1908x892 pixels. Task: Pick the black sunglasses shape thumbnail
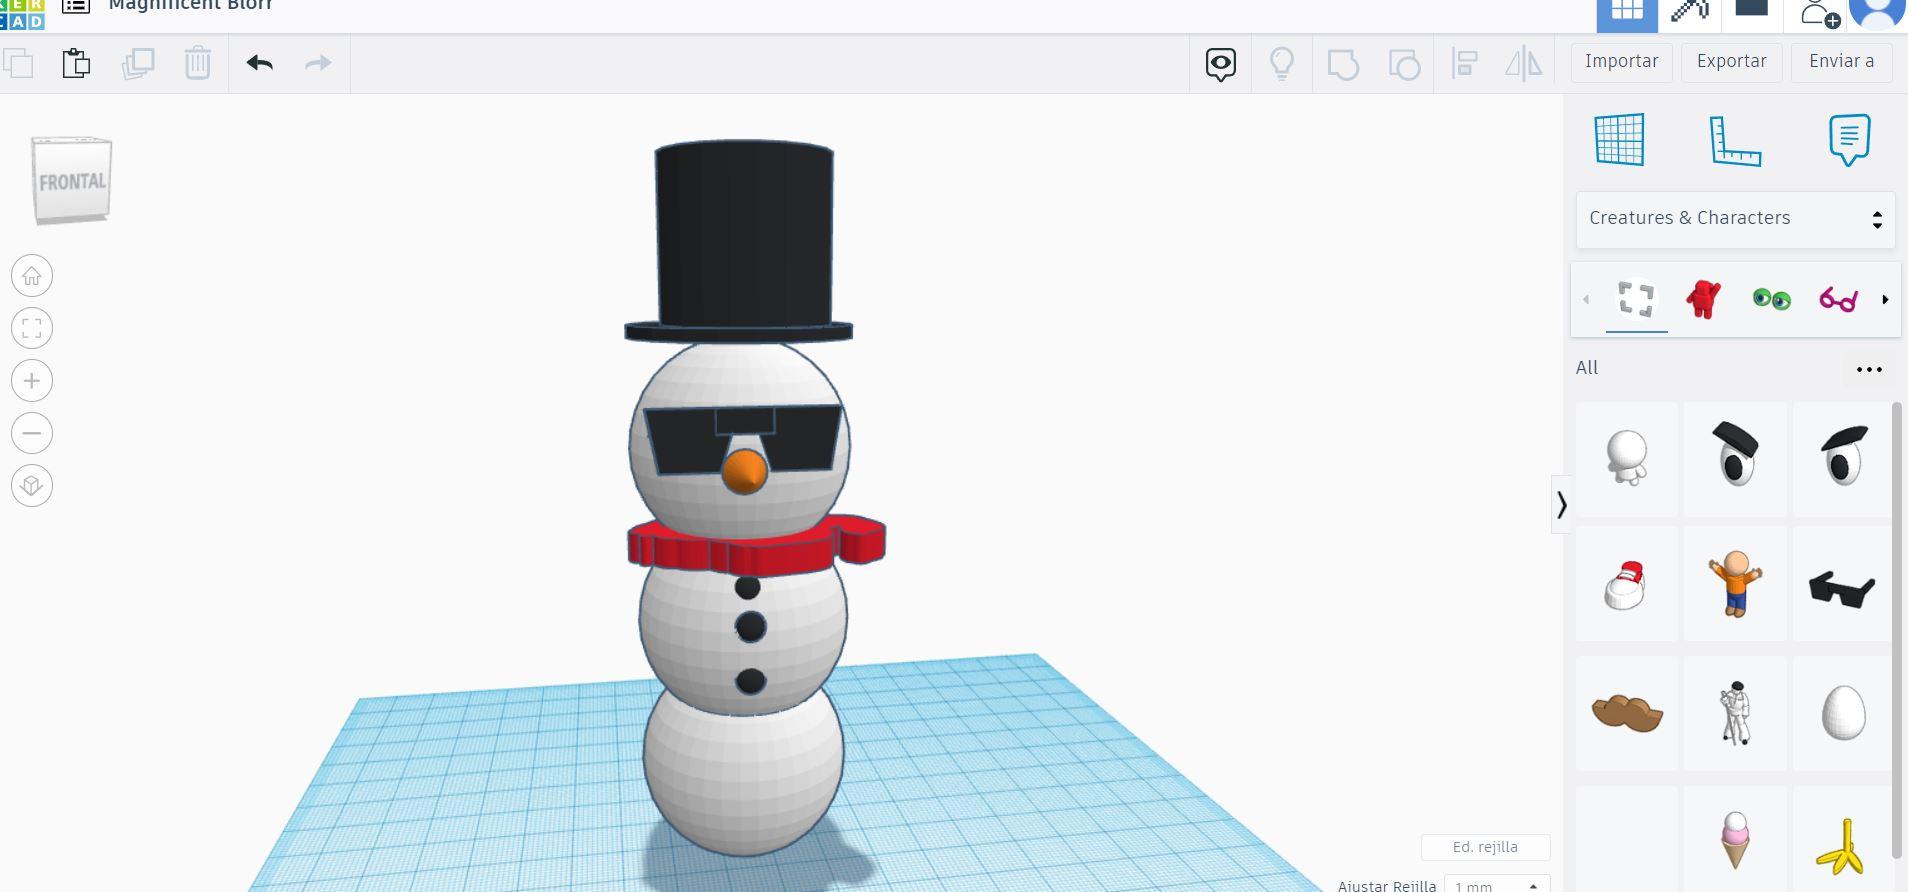point(1843,586)
